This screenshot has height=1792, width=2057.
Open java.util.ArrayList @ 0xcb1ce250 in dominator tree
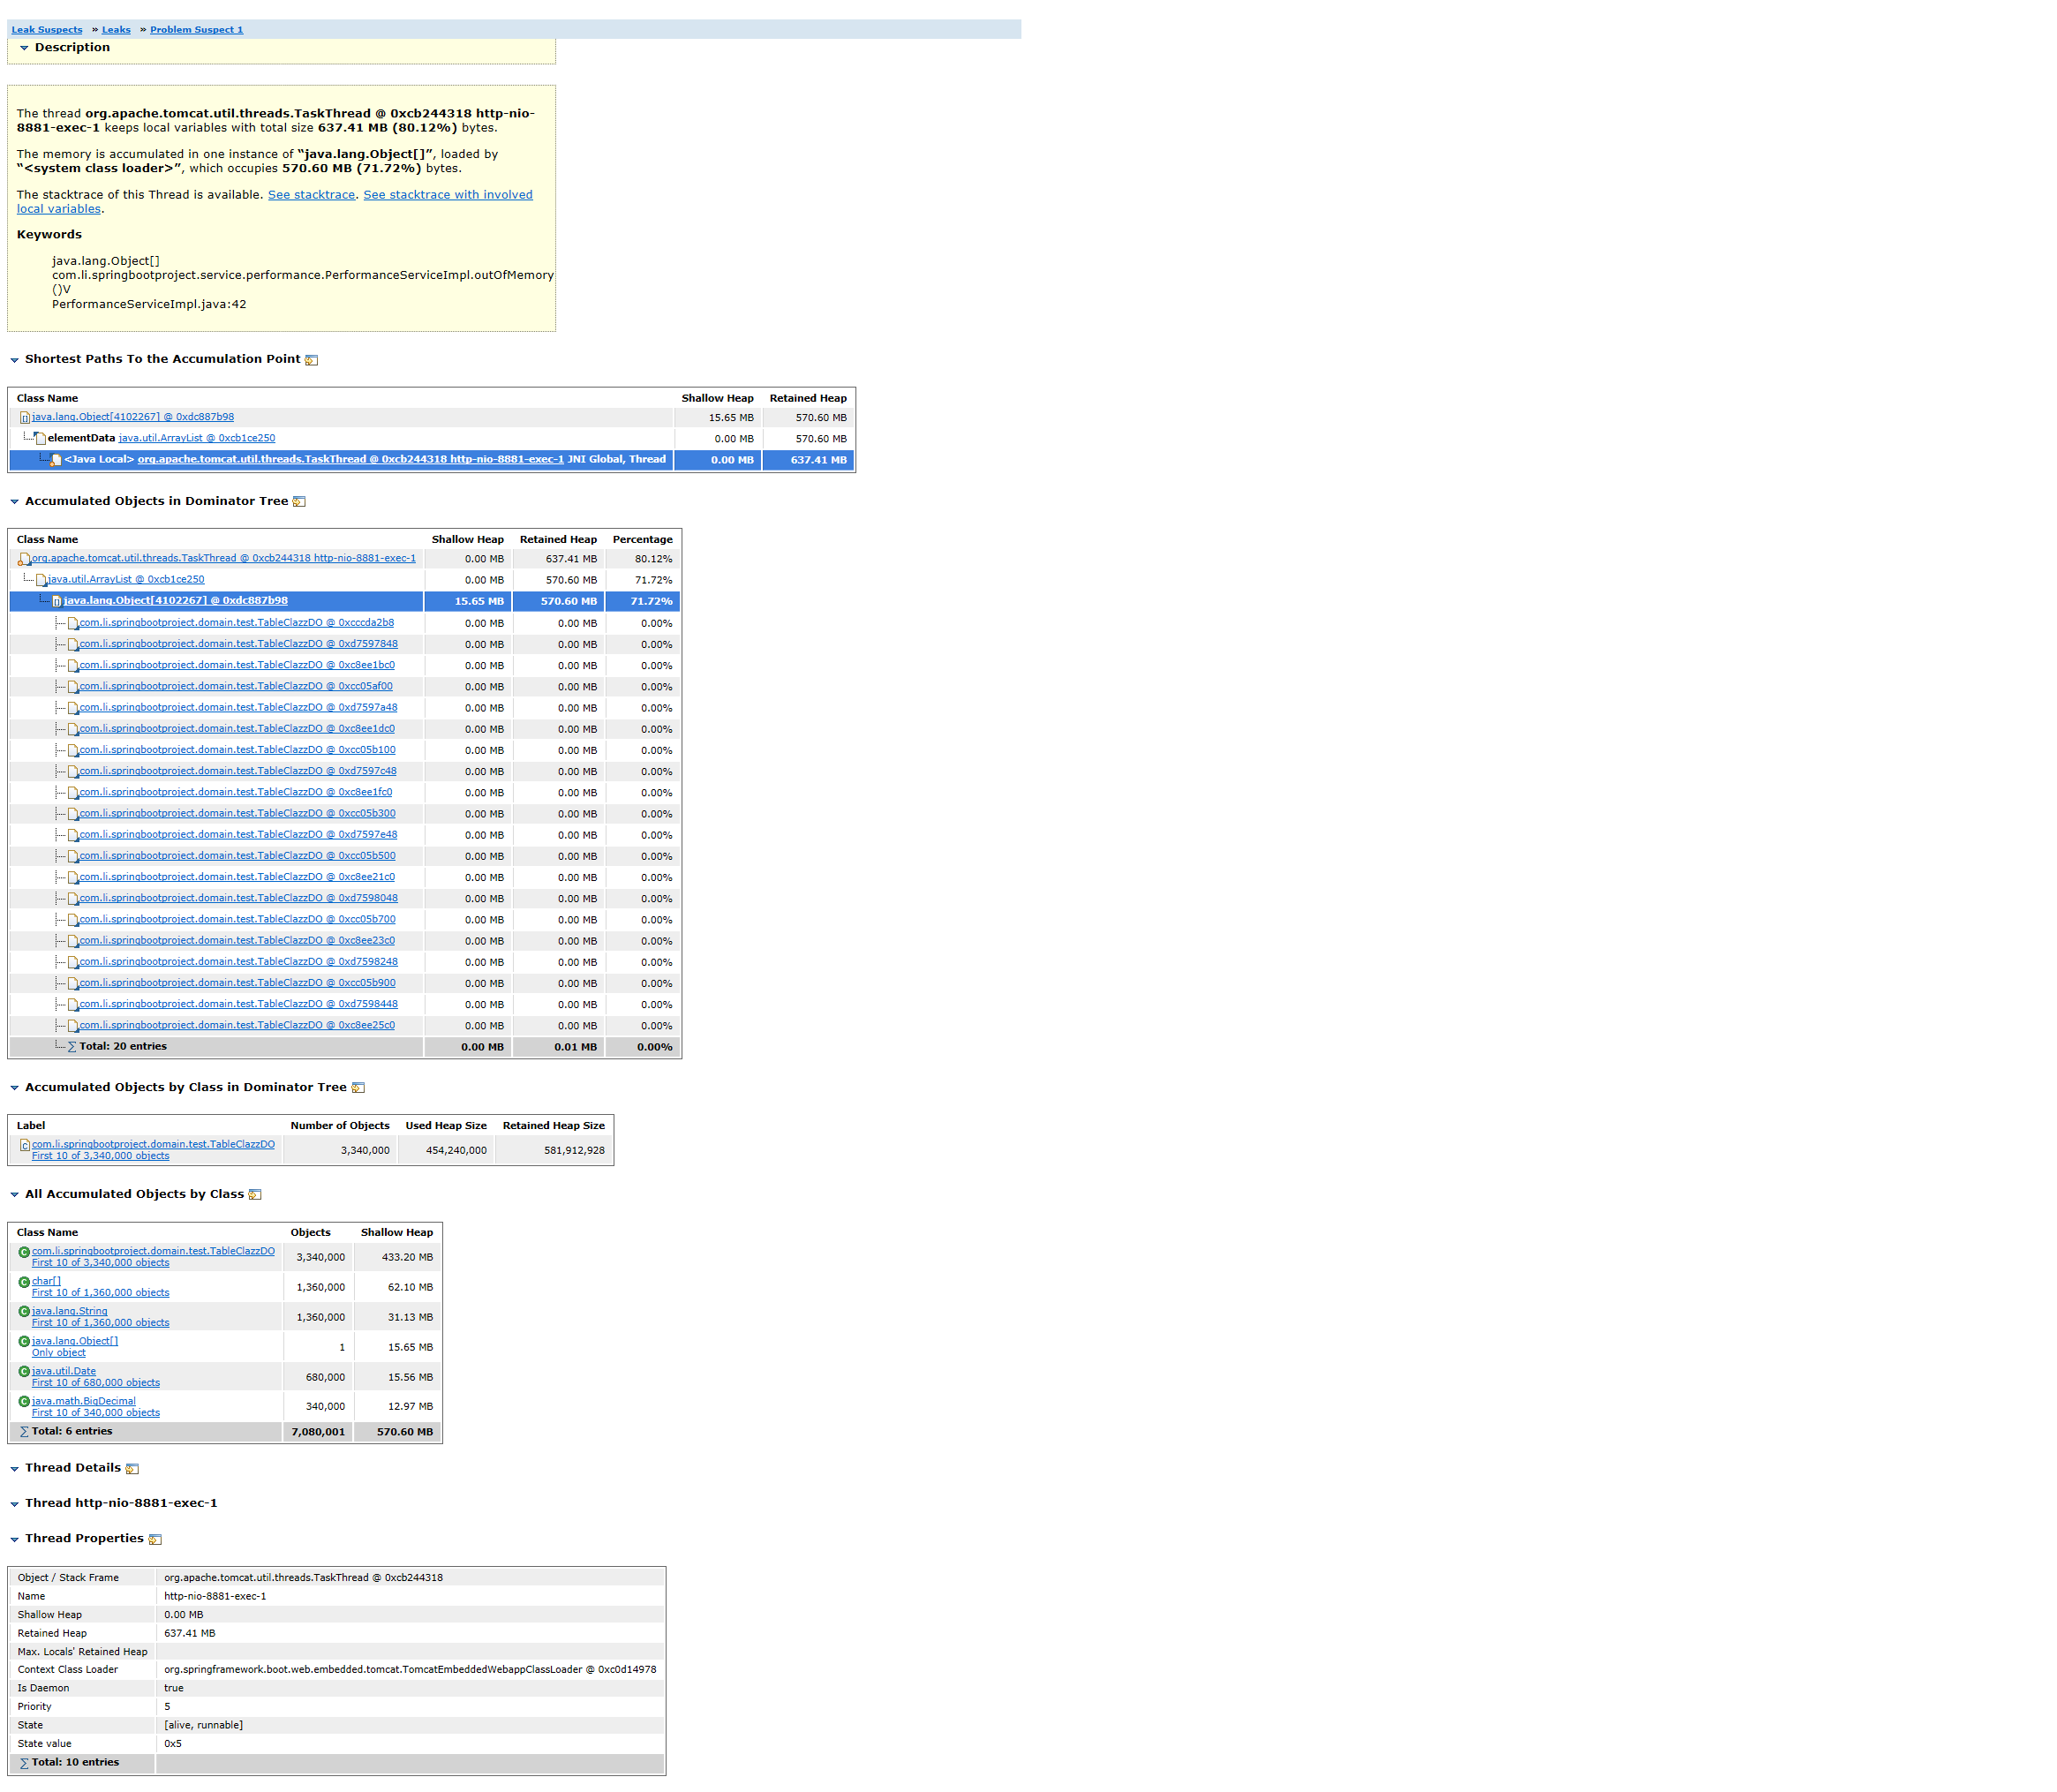tap(126, 580)
